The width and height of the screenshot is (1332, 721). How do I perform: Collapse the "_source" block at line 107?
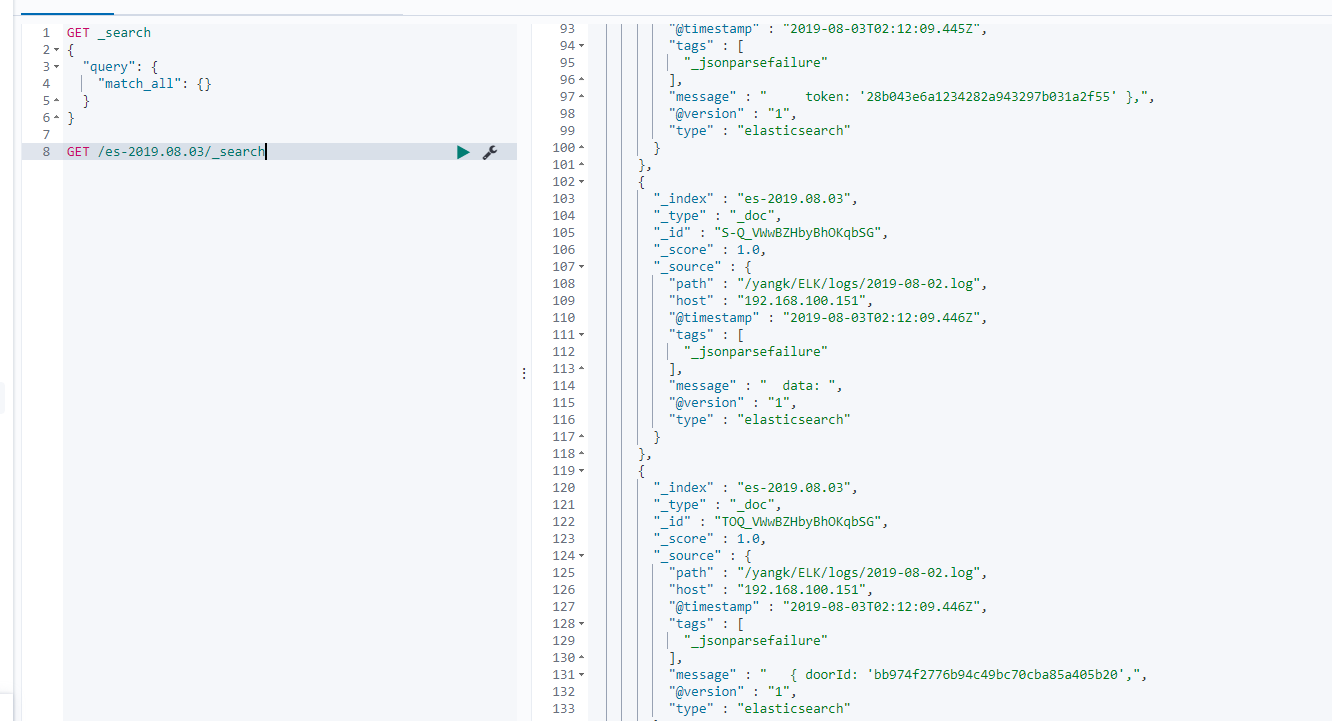point(582,266)
